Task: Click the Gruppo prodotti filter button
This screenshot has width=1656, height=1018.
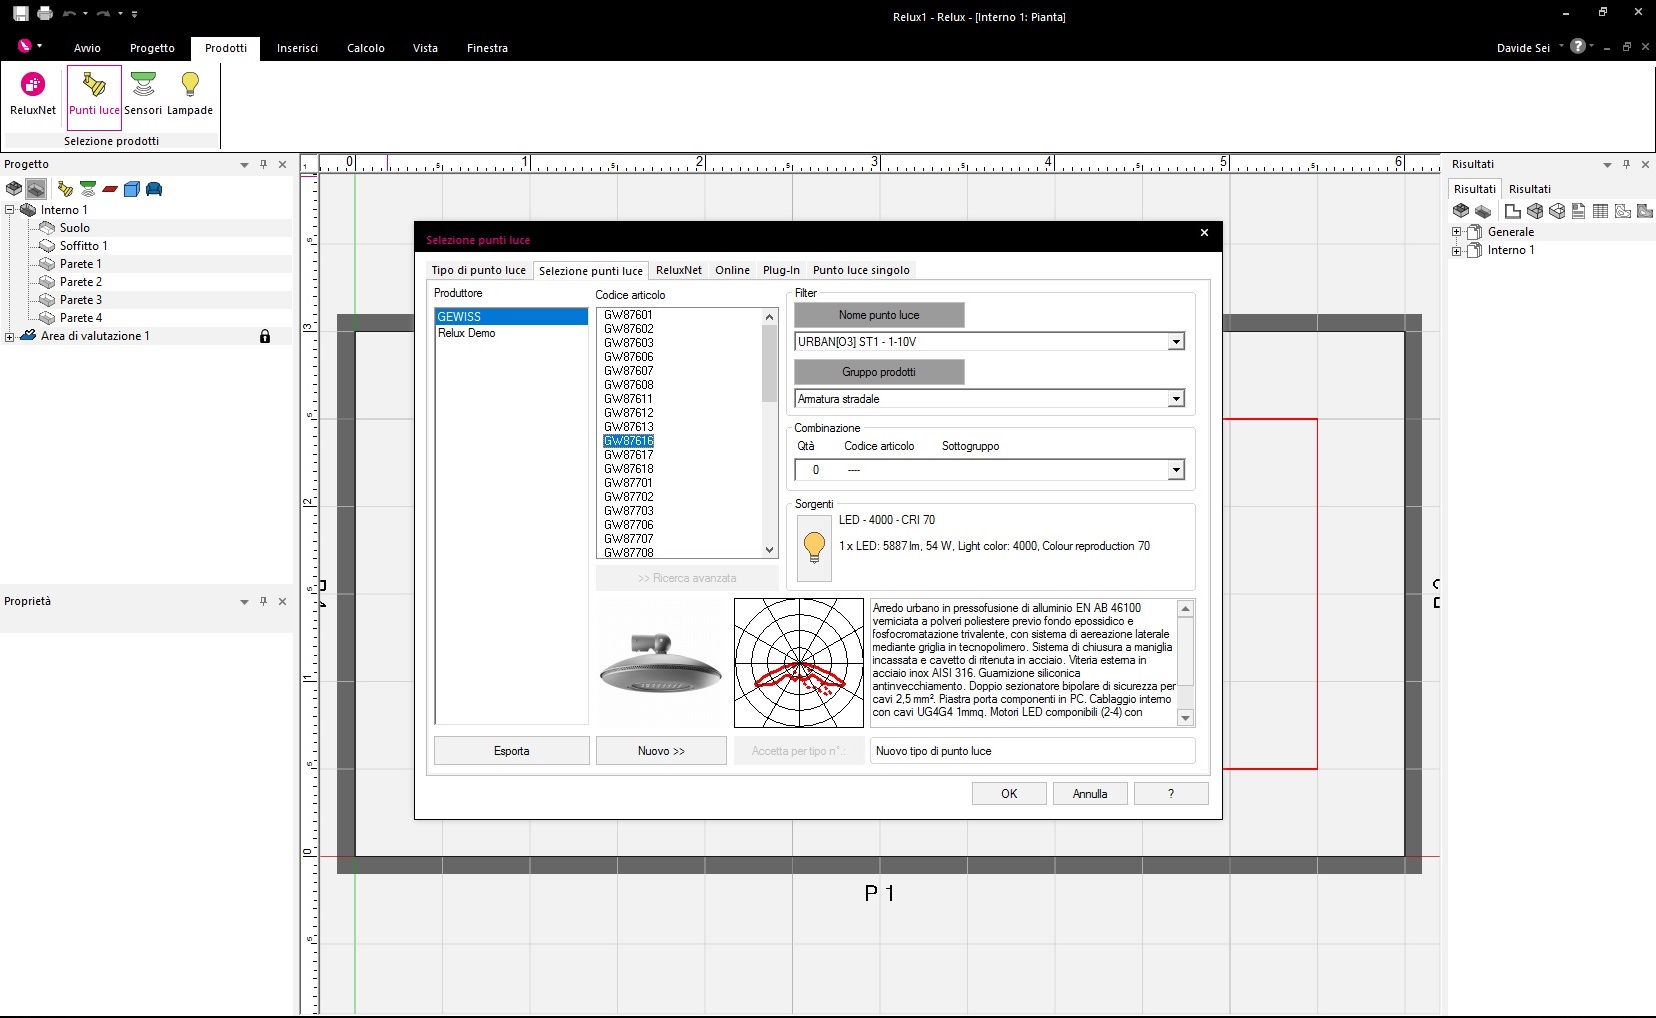Action: coord(879,372)
